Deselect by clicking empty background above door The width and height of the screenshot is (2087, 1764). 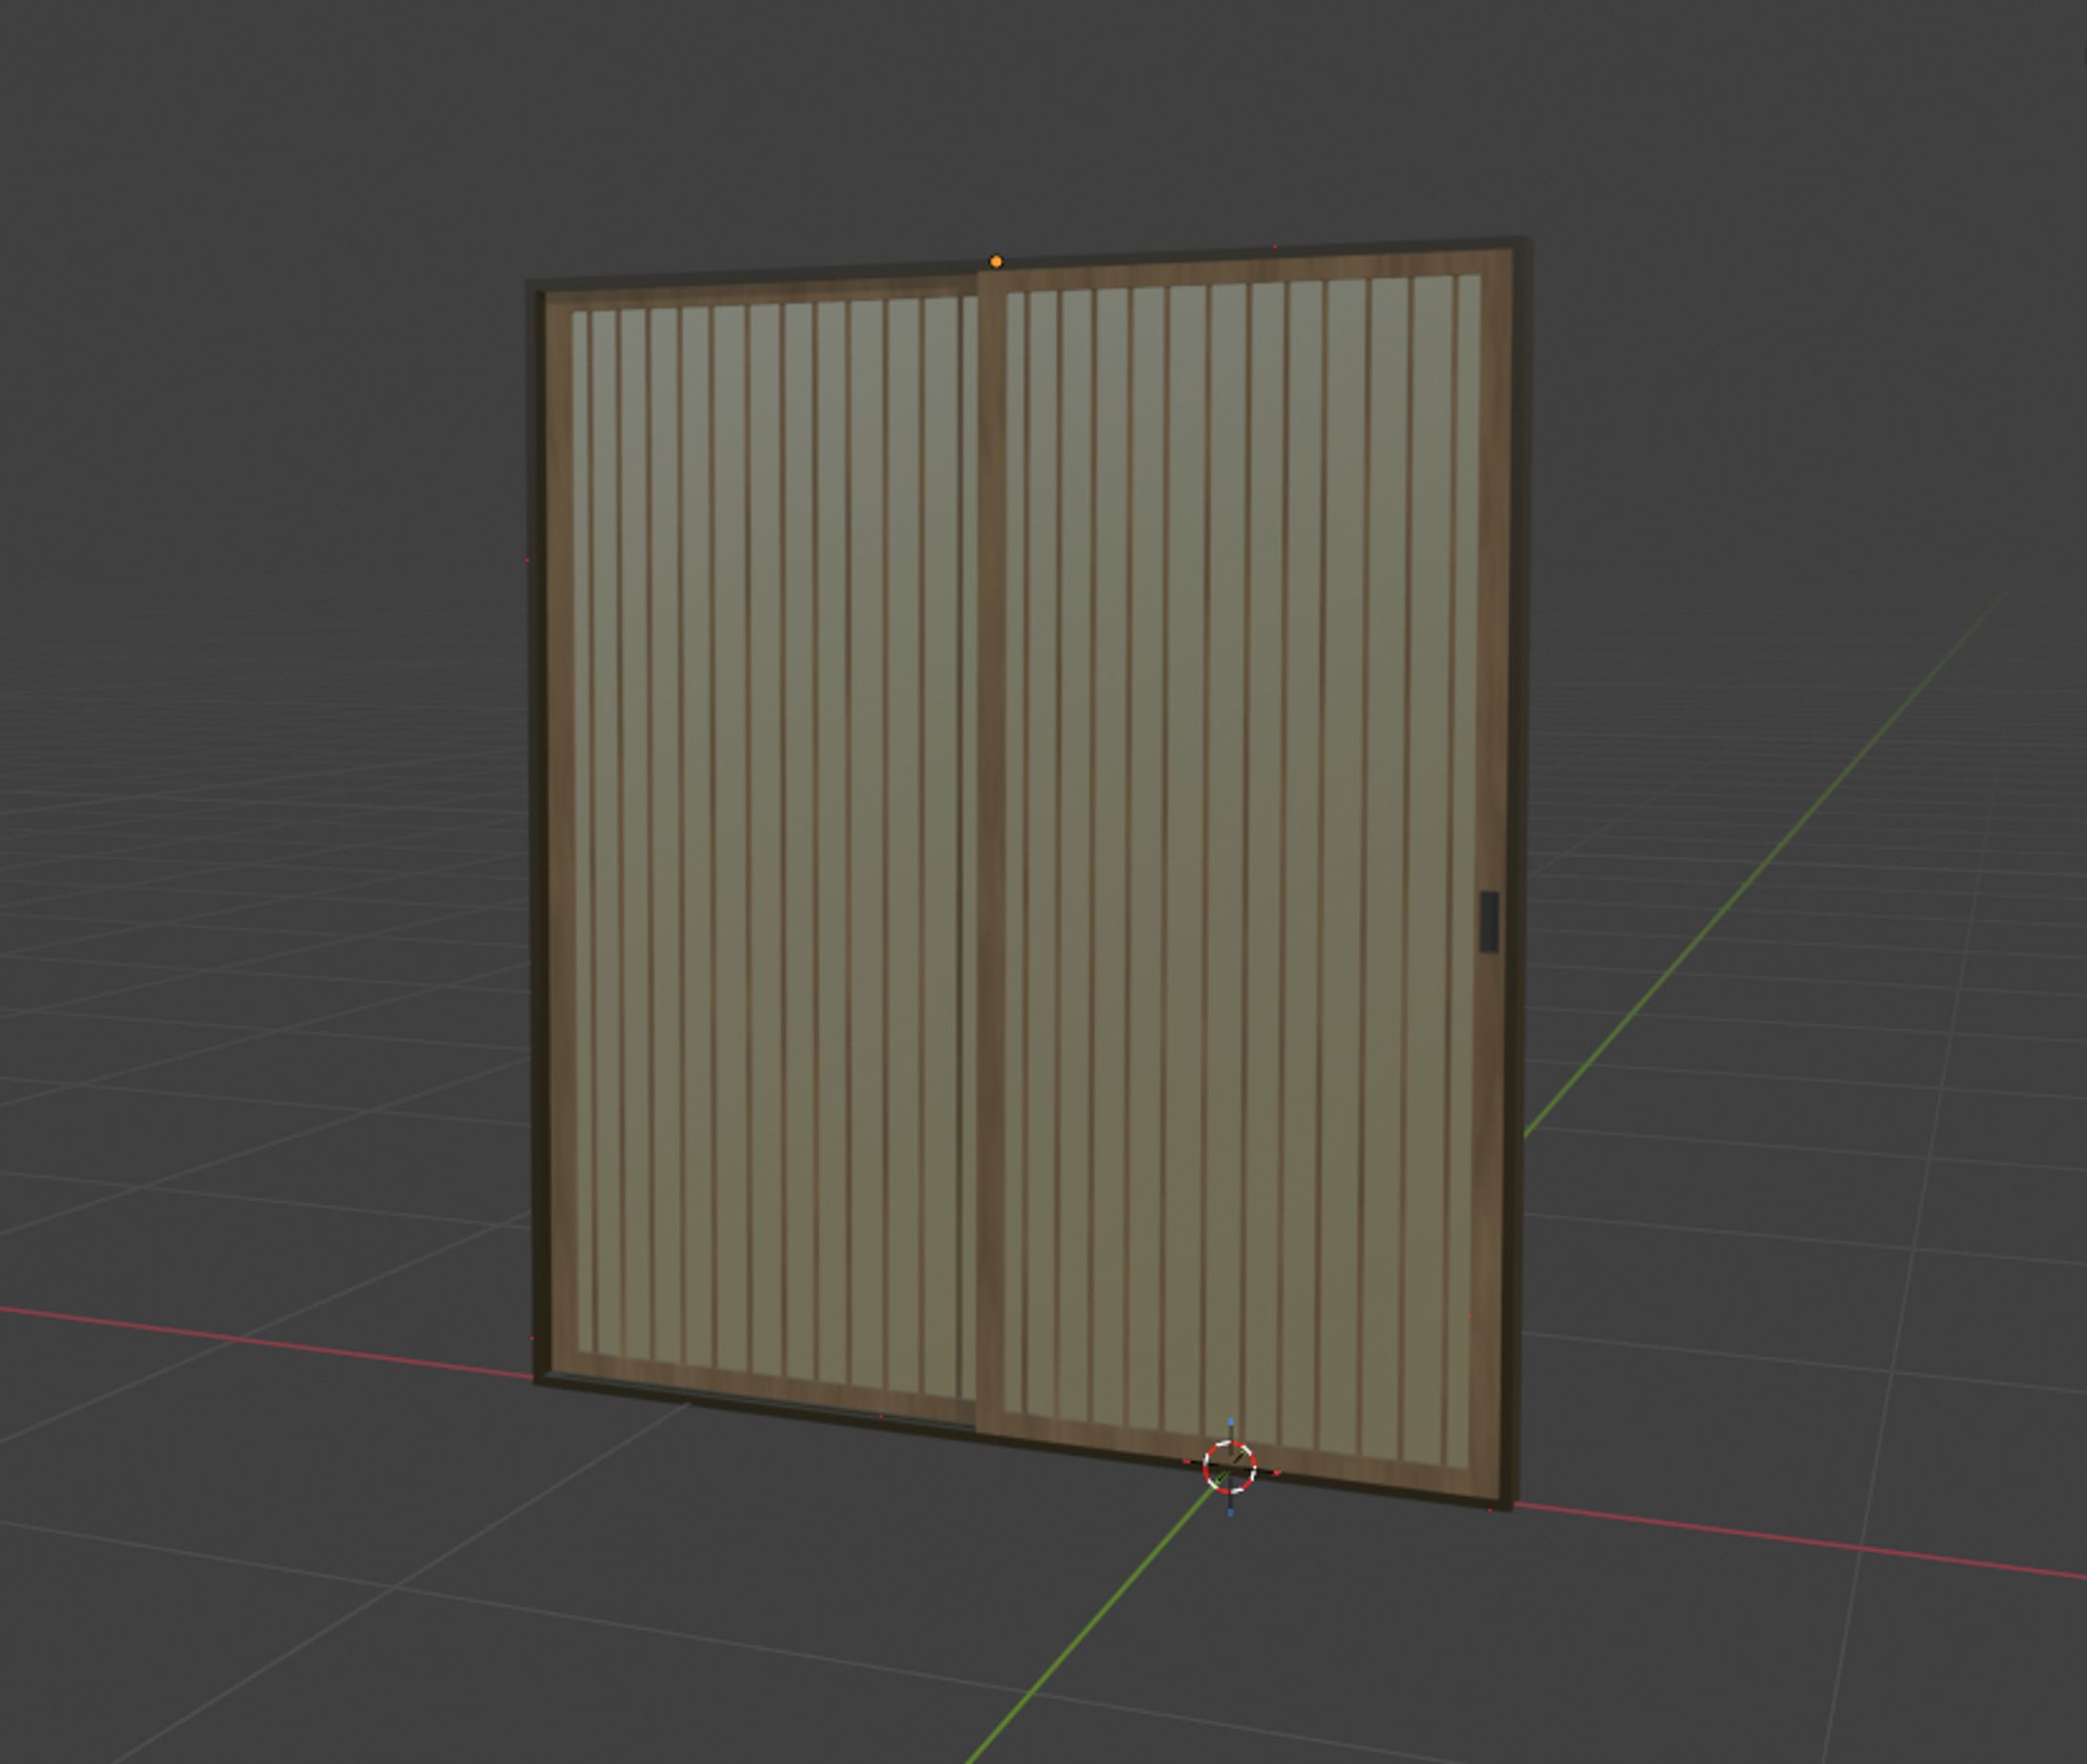(1000, 120)
